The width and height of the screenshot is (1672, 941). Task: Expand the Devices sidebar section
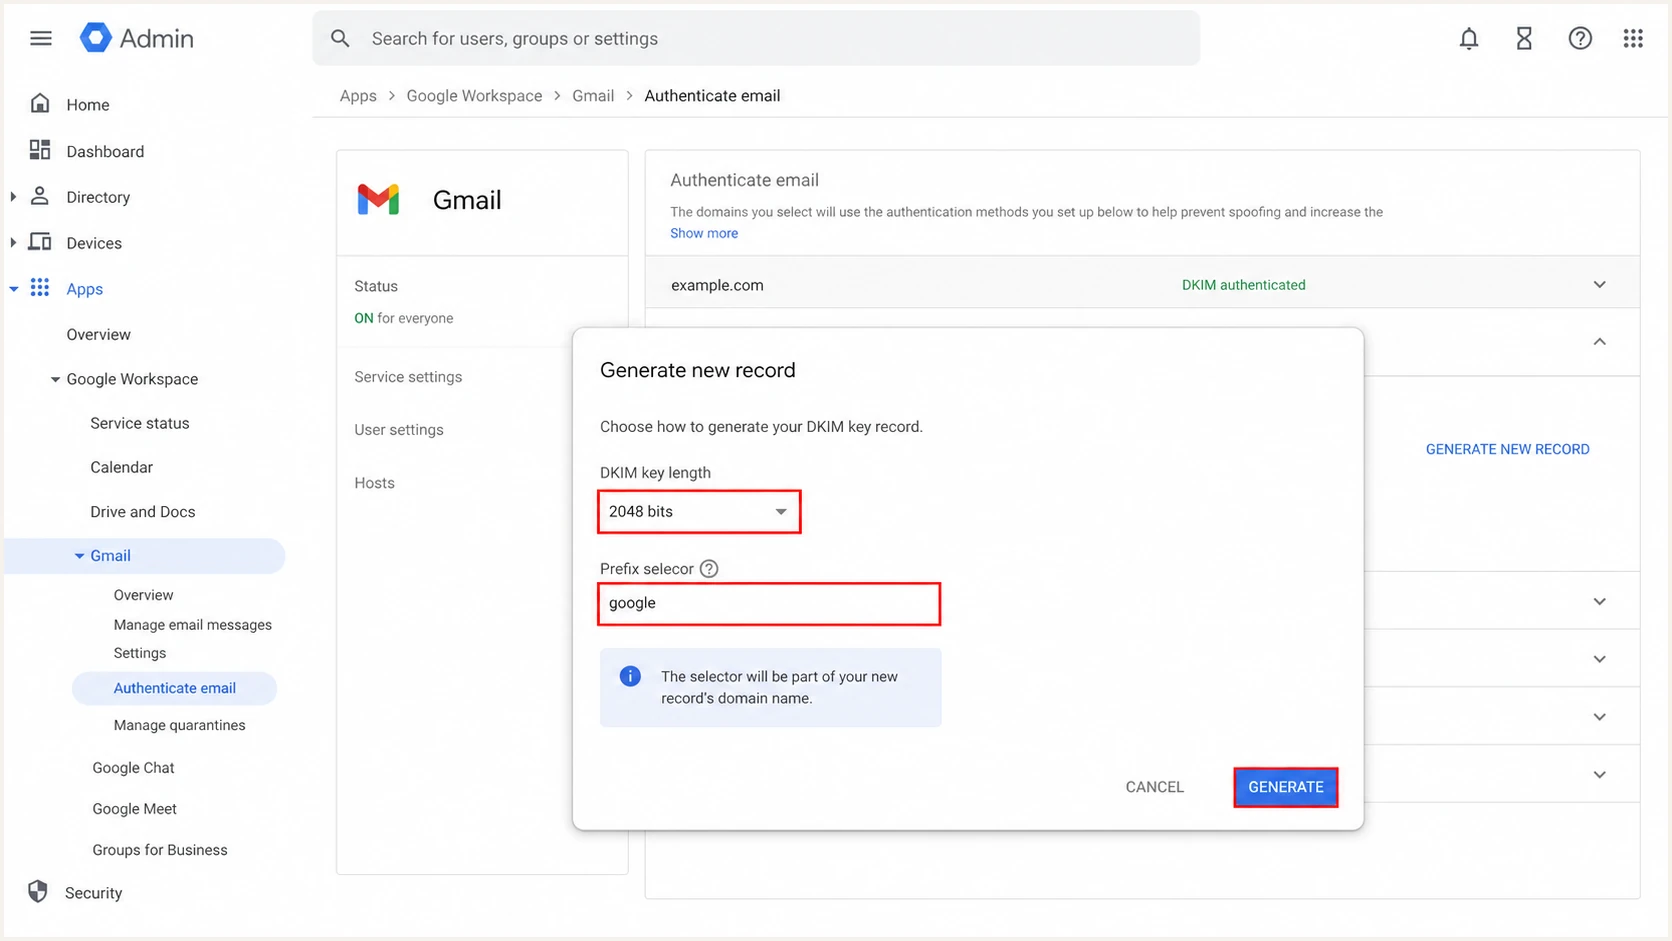[x=13, y=243]
